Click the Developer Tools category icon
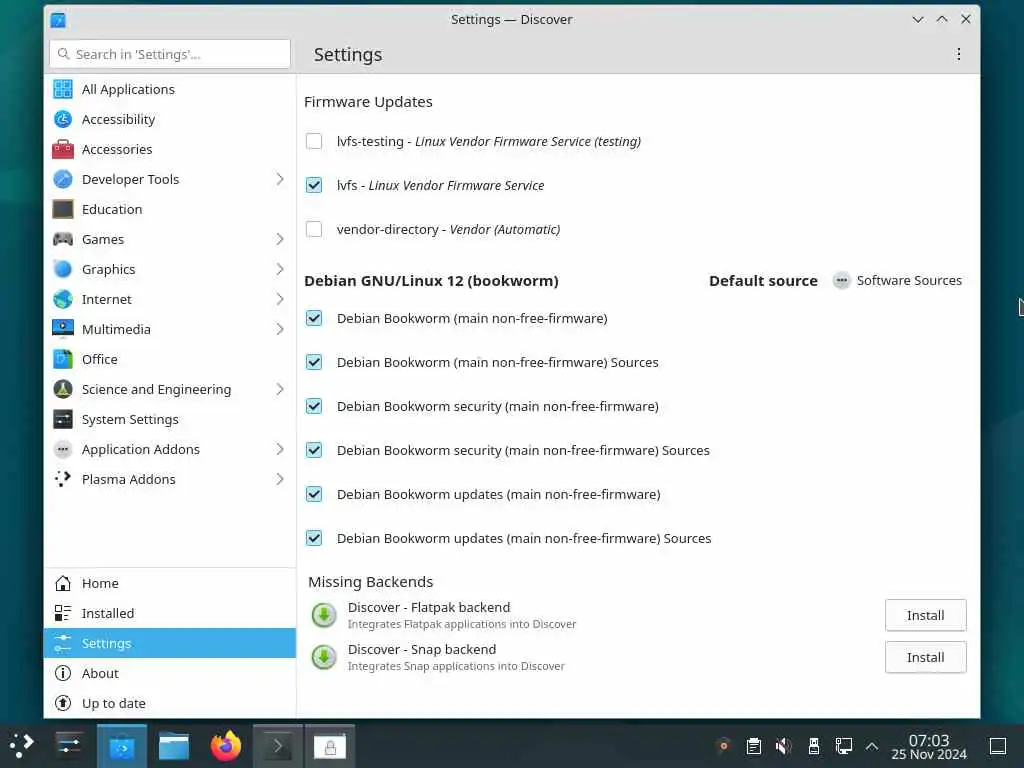Screen dimensions: 1024x768 [63, 179]
